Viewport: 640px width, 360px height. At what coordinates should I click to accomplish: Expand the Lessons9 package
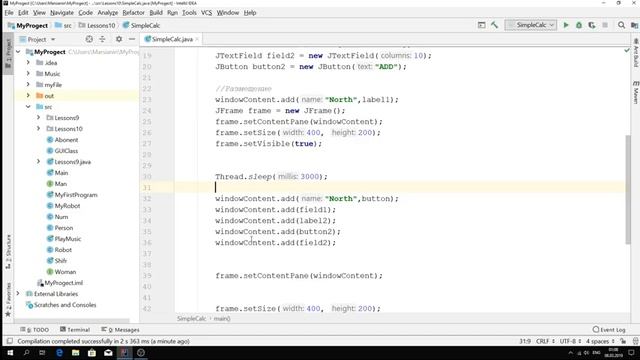(38, 118)
